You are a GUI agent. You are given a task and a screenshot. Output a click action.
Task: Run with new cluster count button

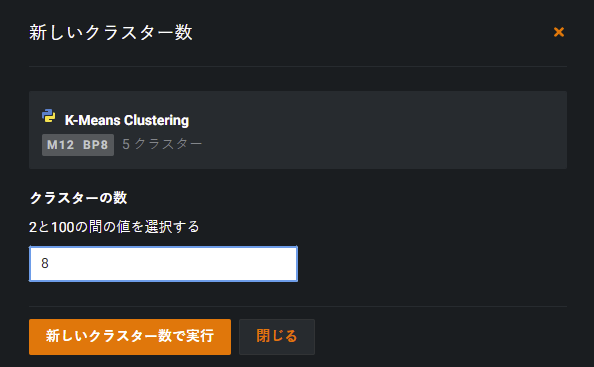(x=130, y=337)
